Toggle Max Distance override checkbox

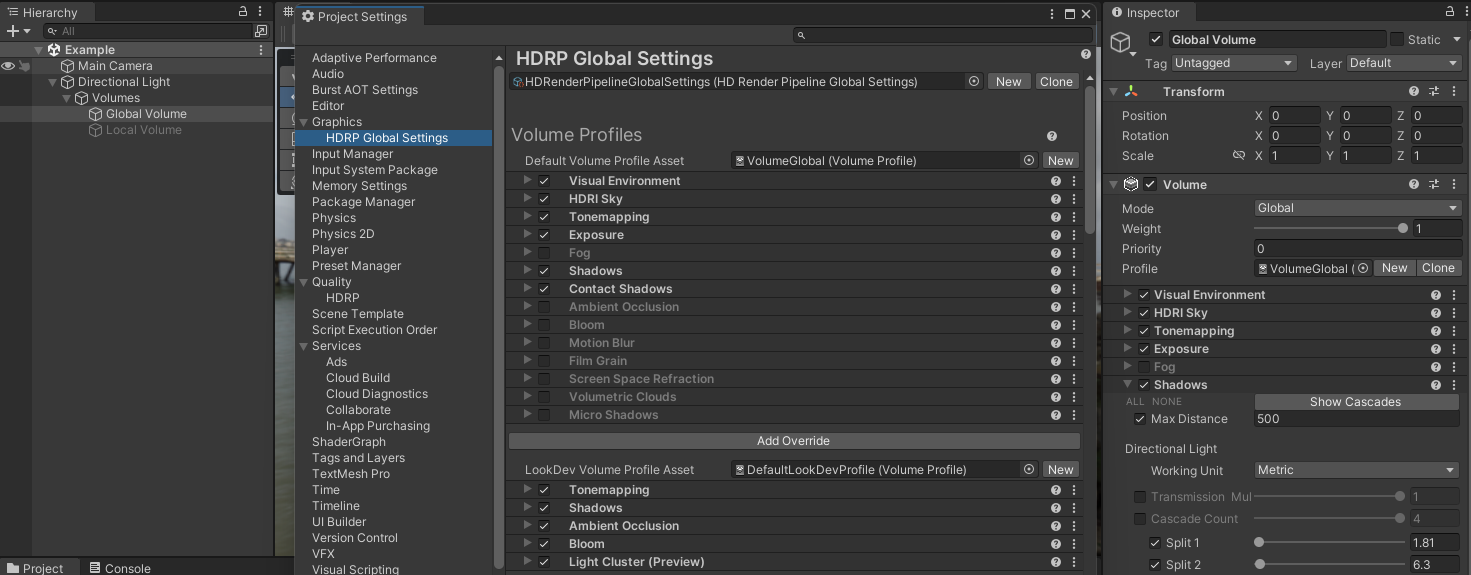click(x=1140, y=419)
